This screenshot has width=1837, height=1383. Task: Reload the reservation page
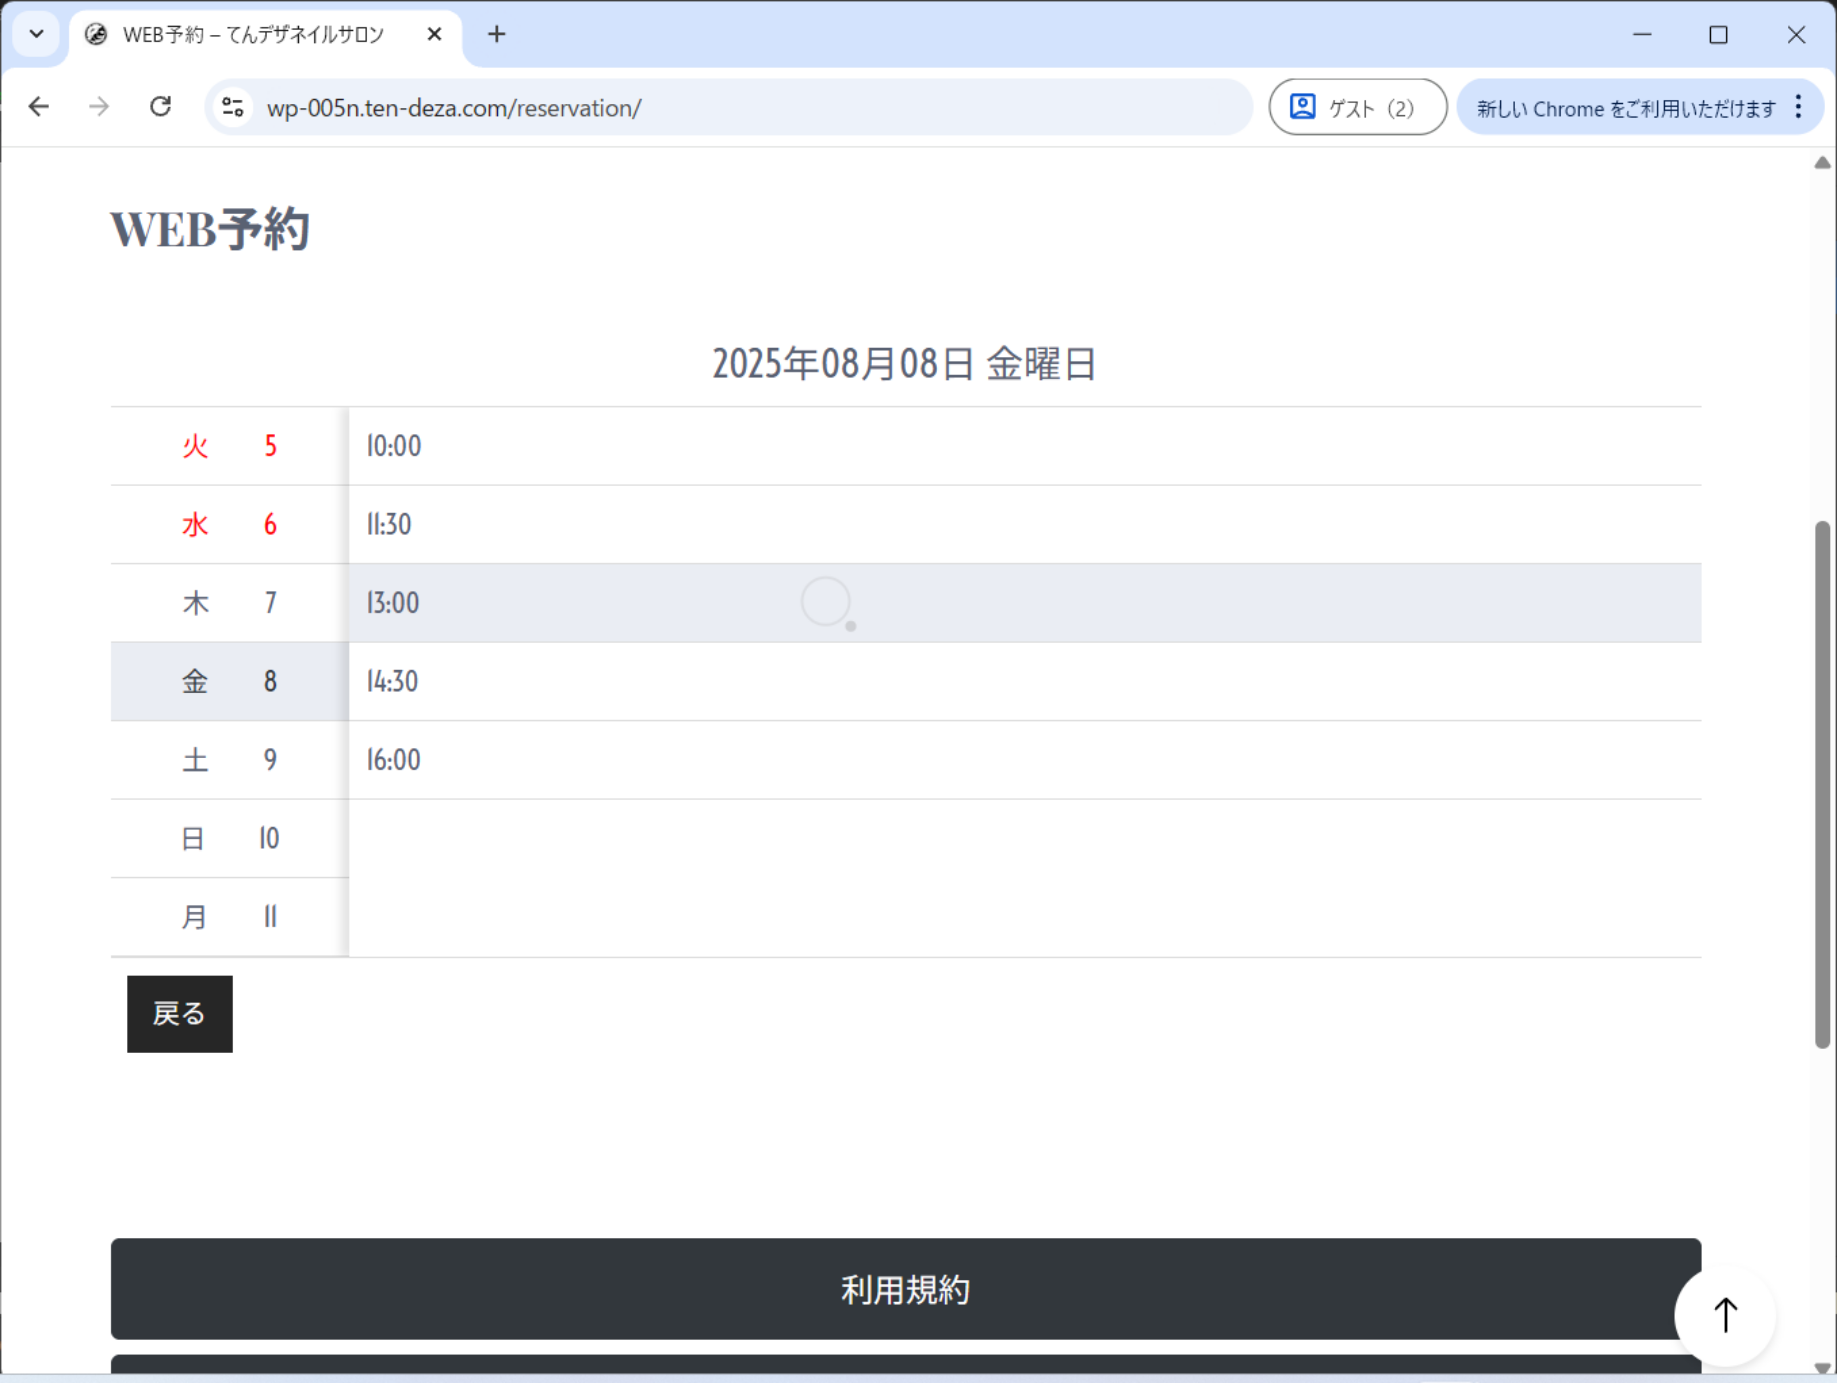click(x=160, y=107)
